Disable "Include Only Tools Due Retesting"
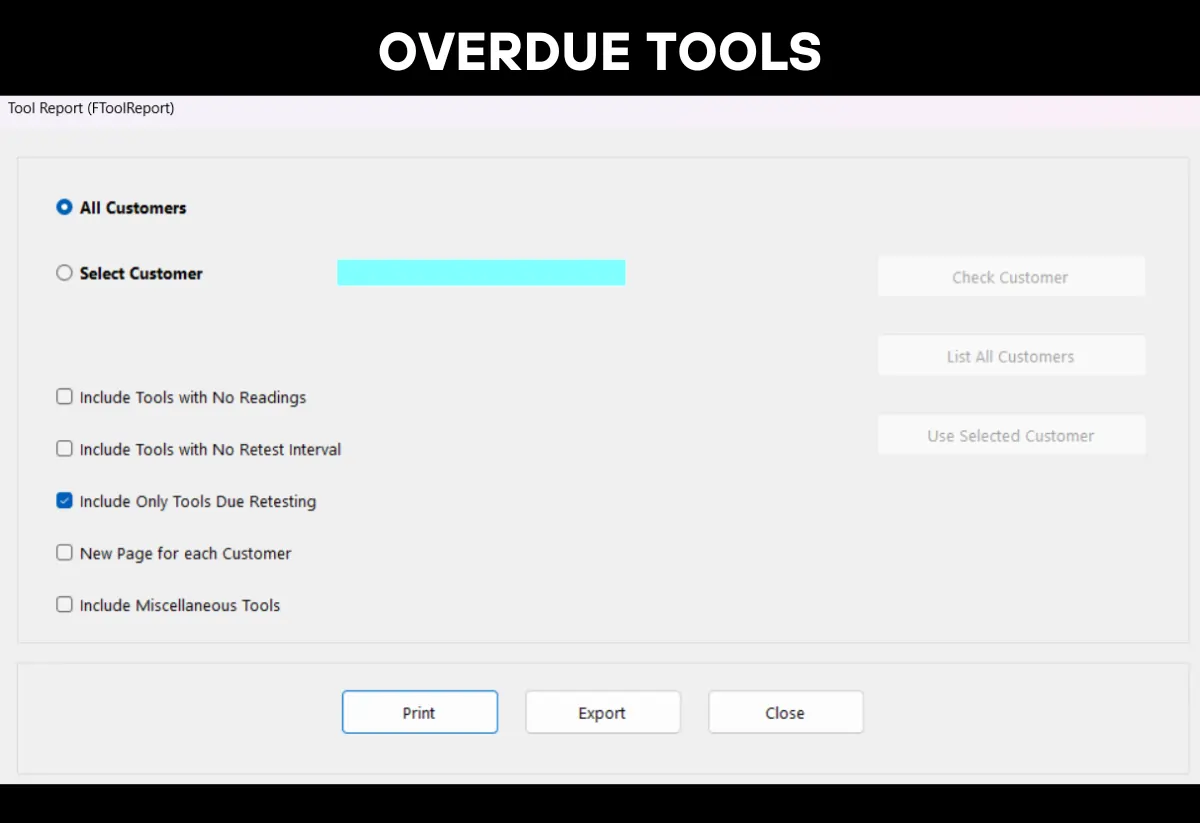This screenshot has width=1200, height=823. coord(64,500)
